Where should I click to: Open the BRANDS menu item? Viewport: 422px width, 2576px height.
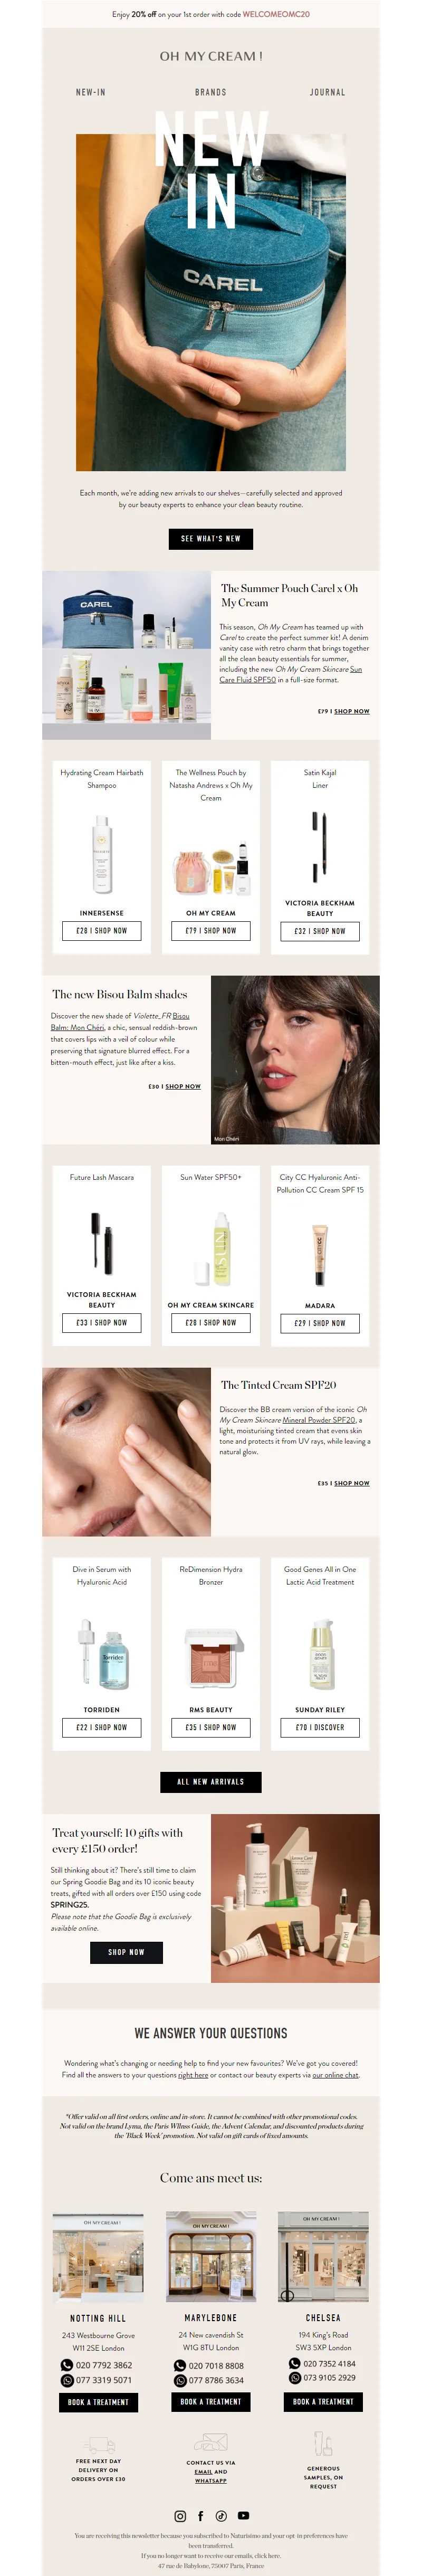click(x=211, y=92)
